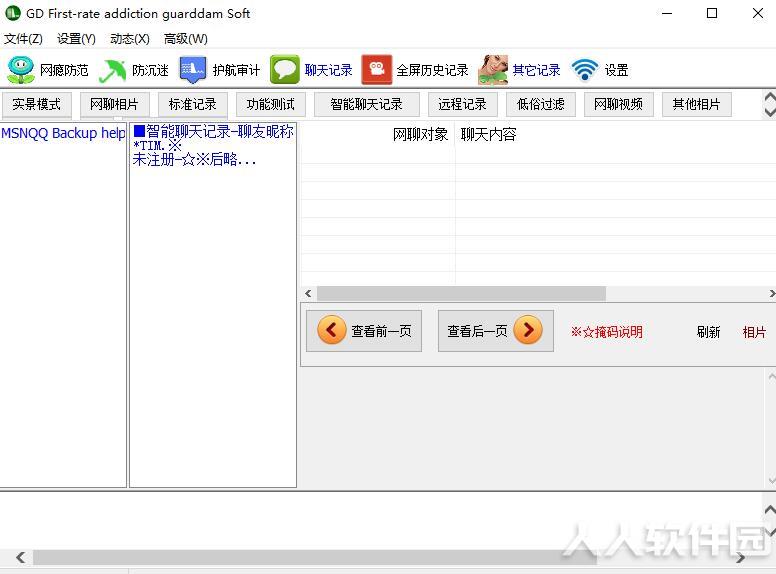Click the orange left arrow on 查看前一页
Screen dimensions: 776x574
(x=332, y=330)
